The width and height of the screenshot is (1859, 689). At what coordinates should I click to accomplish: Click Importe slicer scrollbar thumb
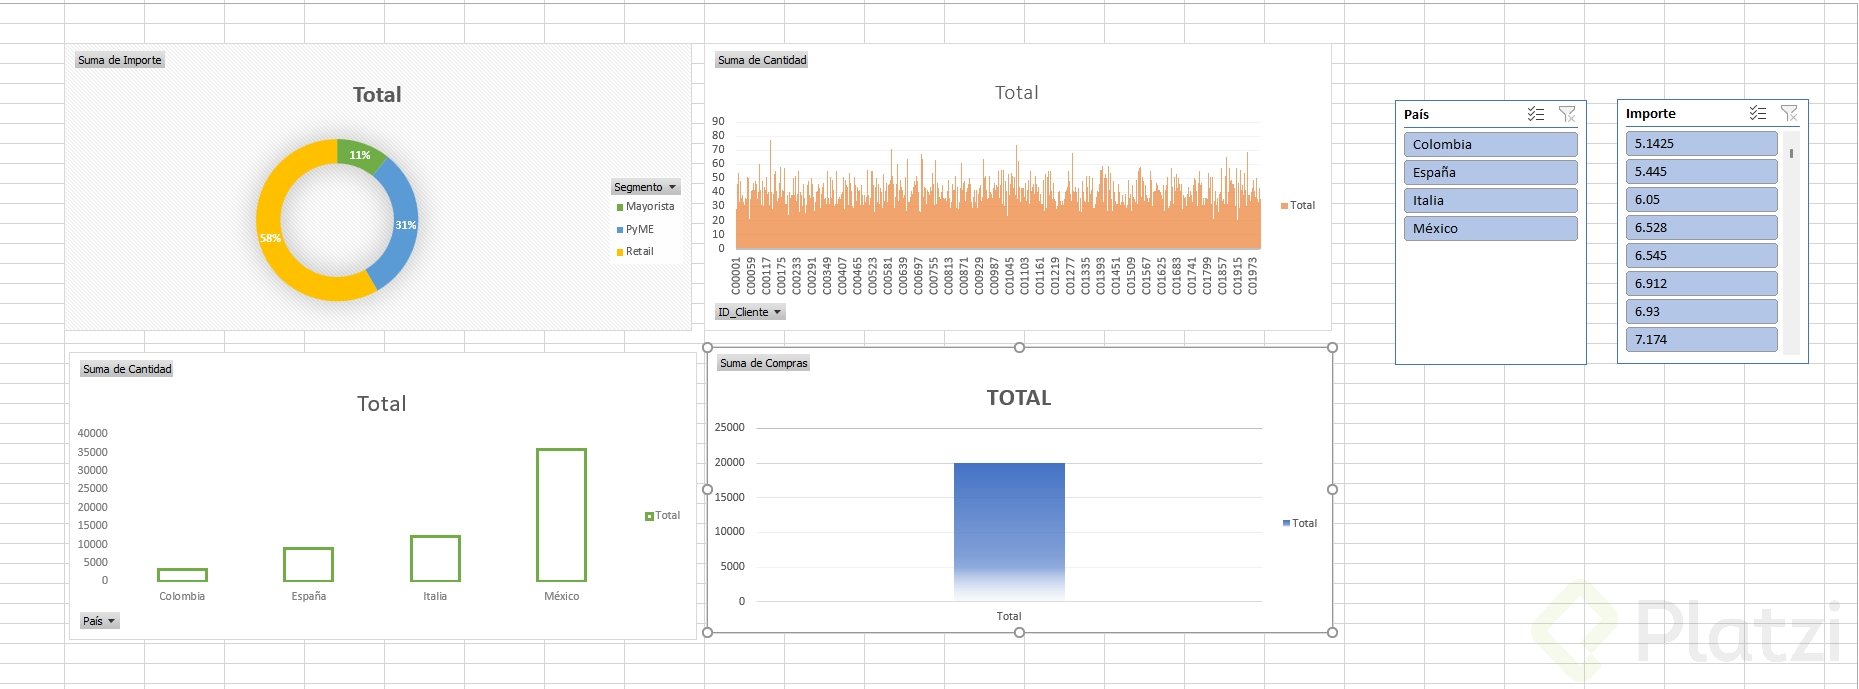pyautogui.click(x=1791, y=153)
